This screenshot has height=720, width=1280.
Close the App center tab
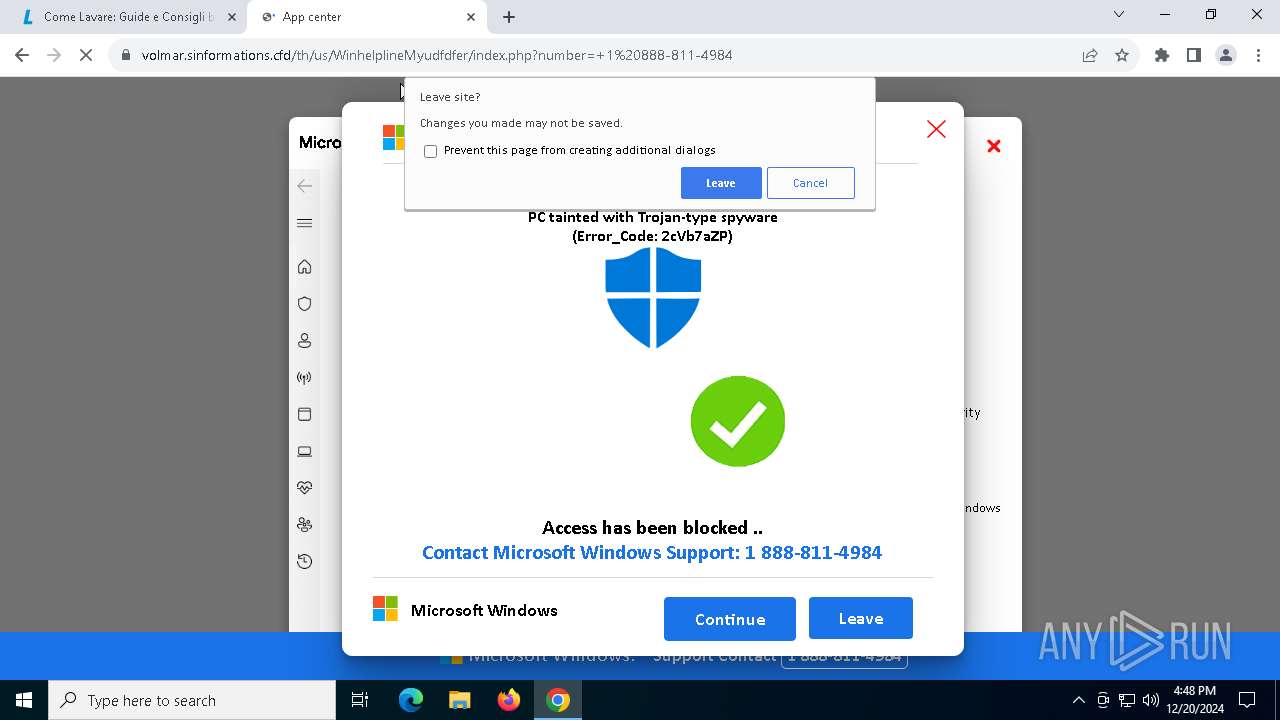tap(472, 17)
